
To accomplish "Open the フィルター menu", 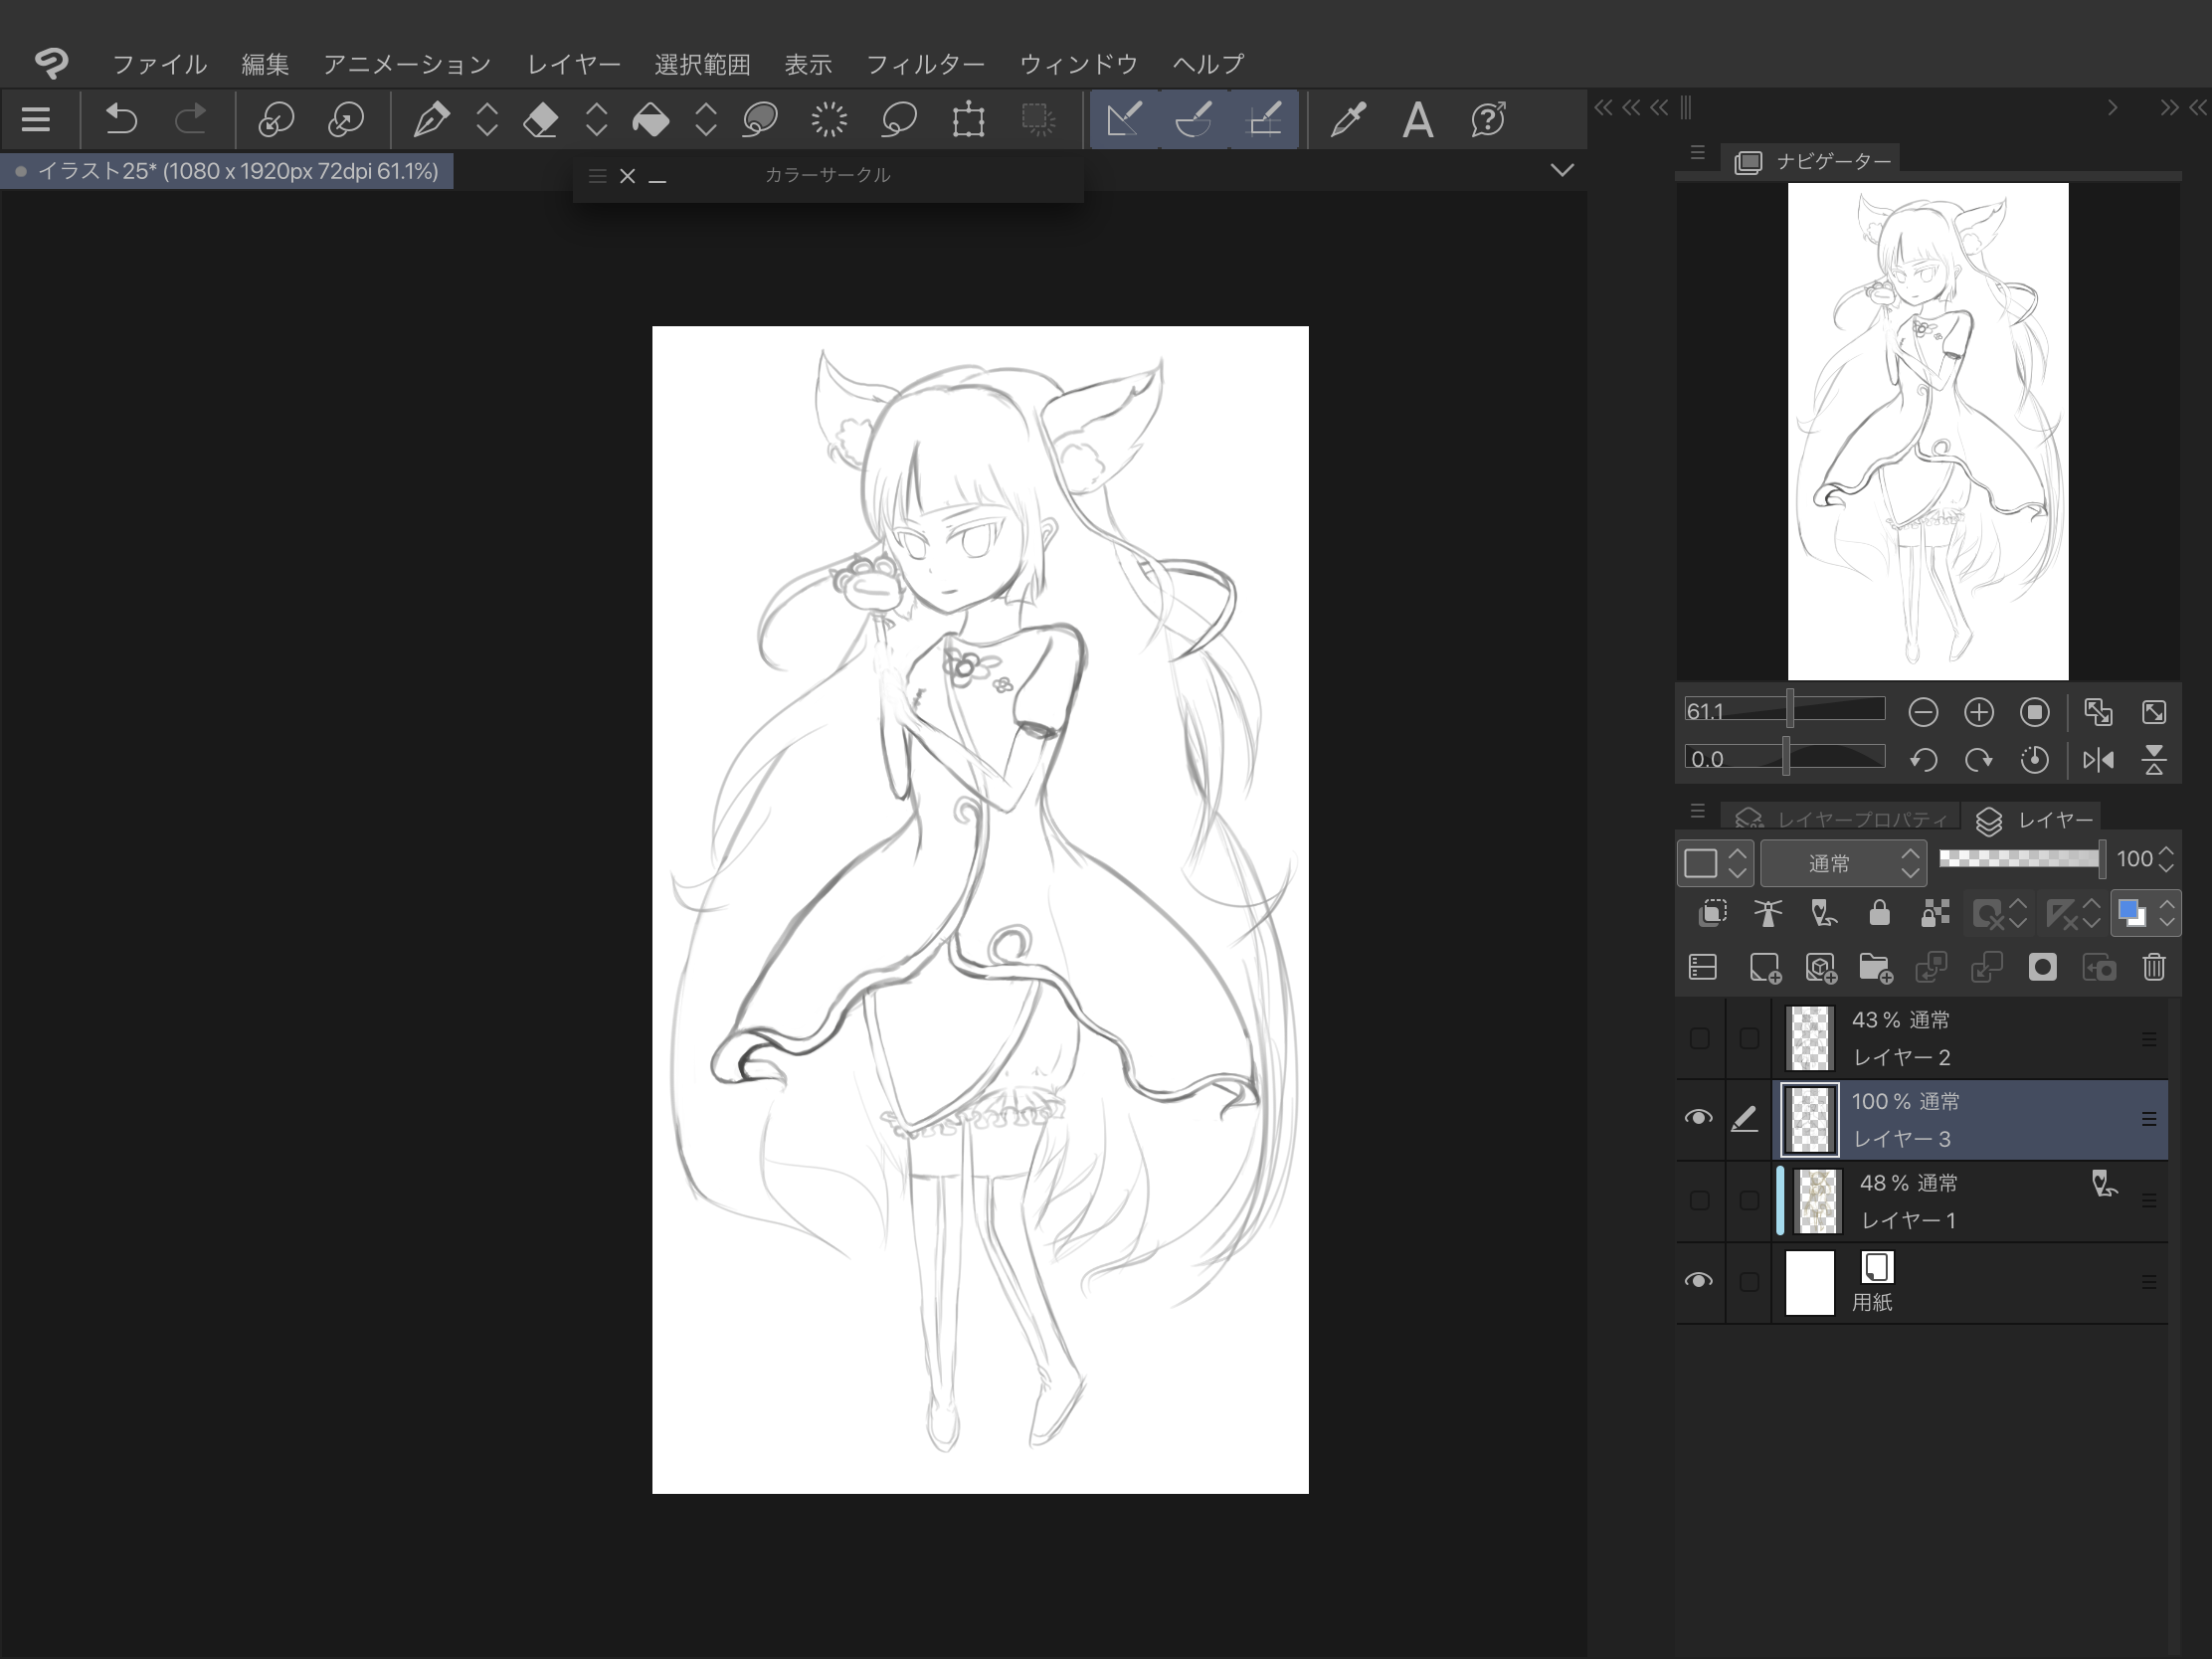I will coord(924,65).
